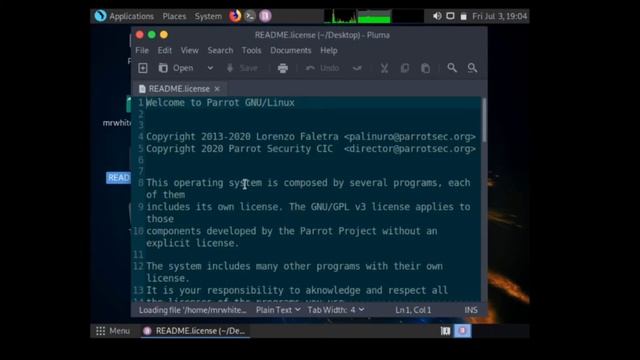Screen dimensions: 640x360
Task: Click the Open file button
Action: click(176, 68)
